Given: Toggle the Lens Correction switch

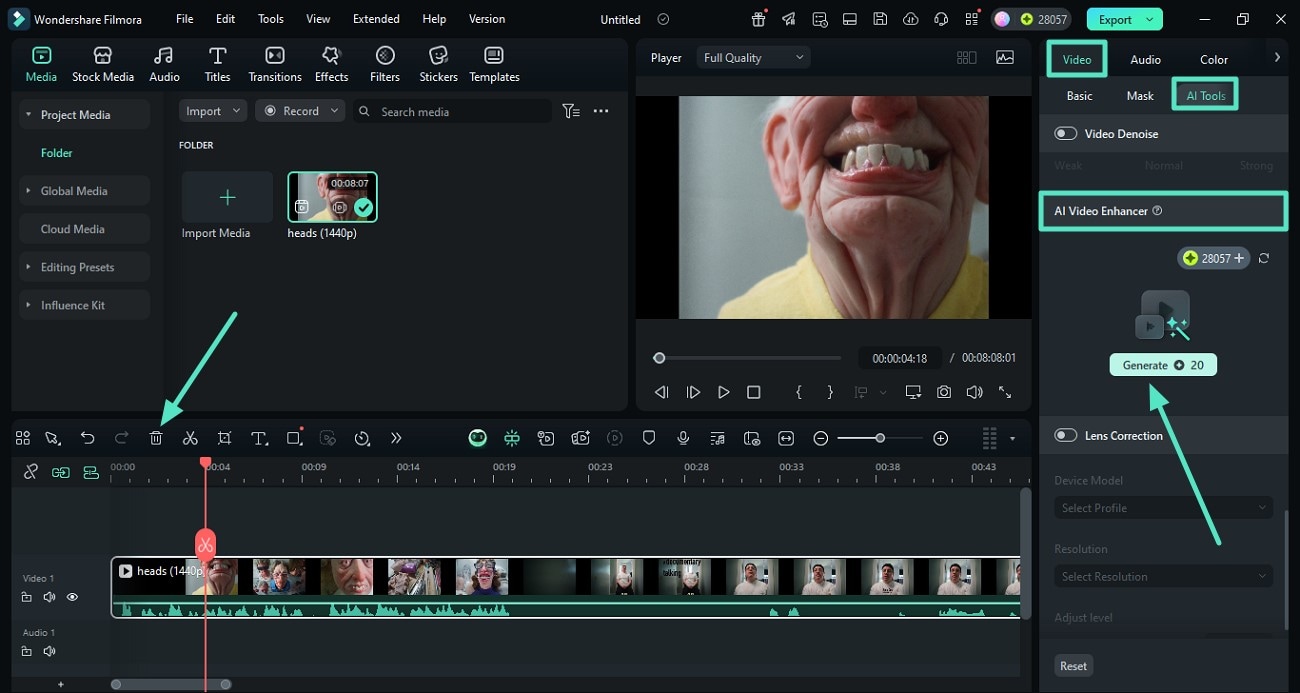Looking at the screenshot, I should click(x=1066, y=435).
